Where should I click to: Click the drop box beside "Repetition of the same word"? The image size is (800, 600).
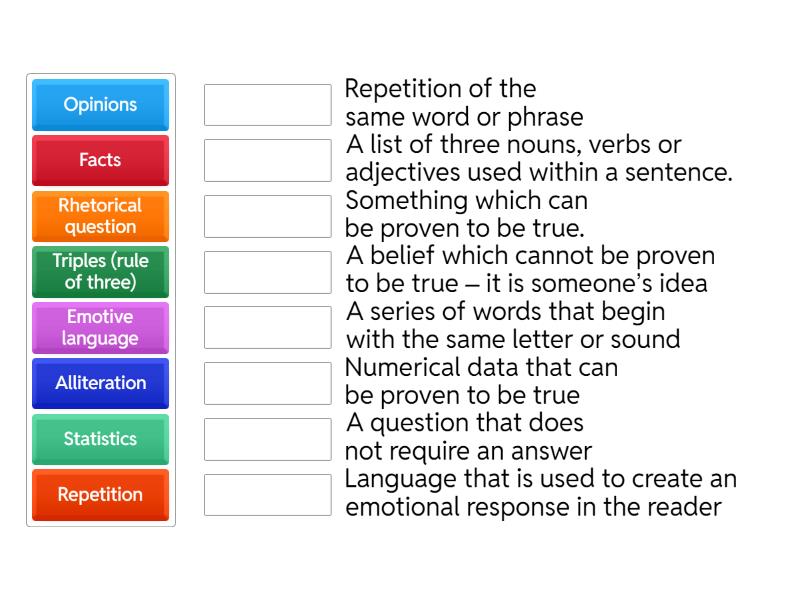268,105
